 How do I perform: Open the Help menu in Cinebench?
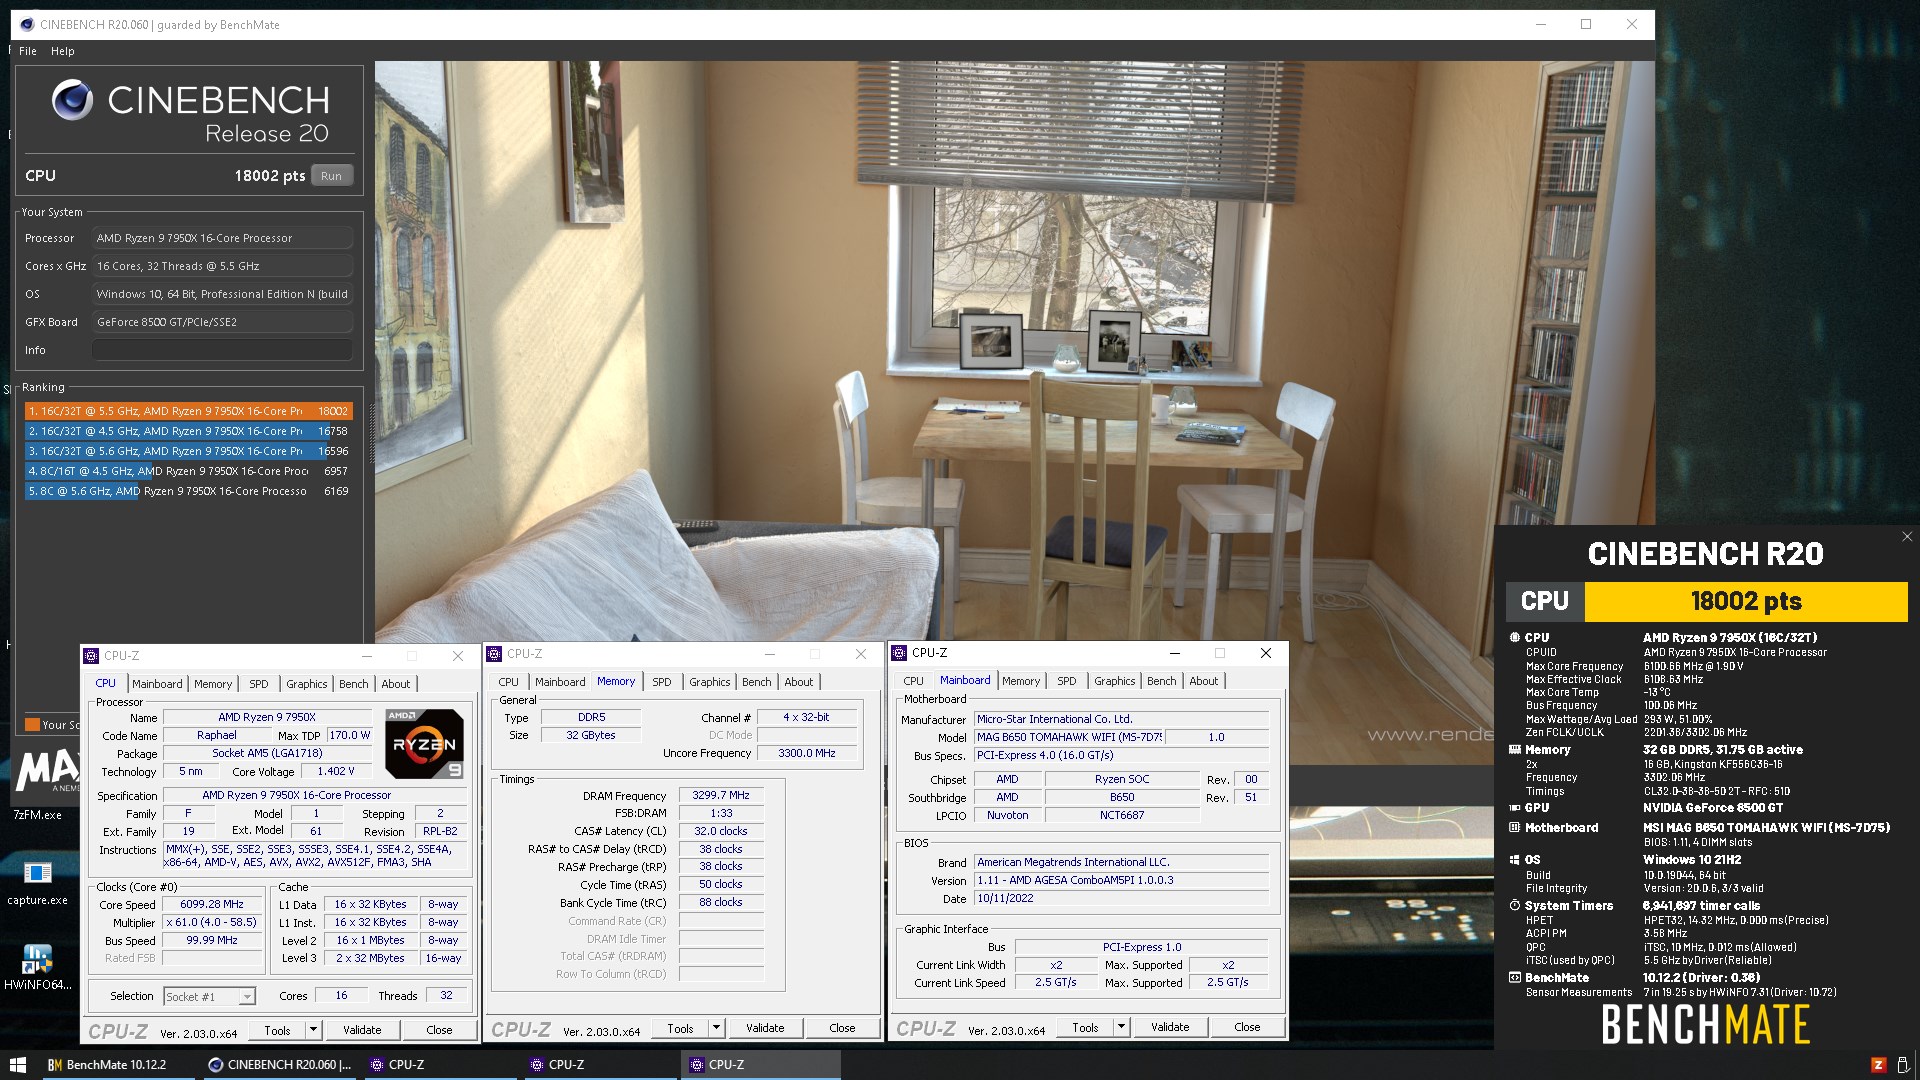pos(62,51)
